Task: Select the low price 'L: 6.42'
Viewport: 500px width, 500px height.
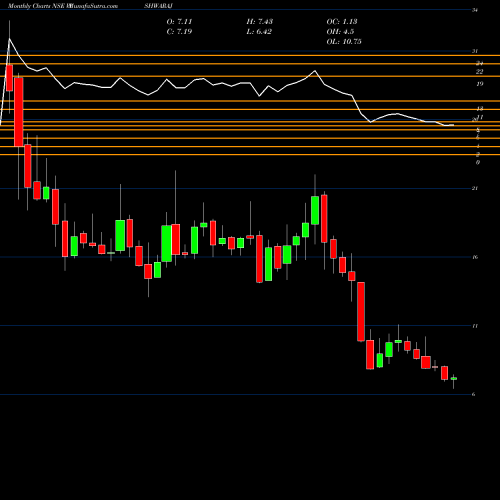Action: 259,32
